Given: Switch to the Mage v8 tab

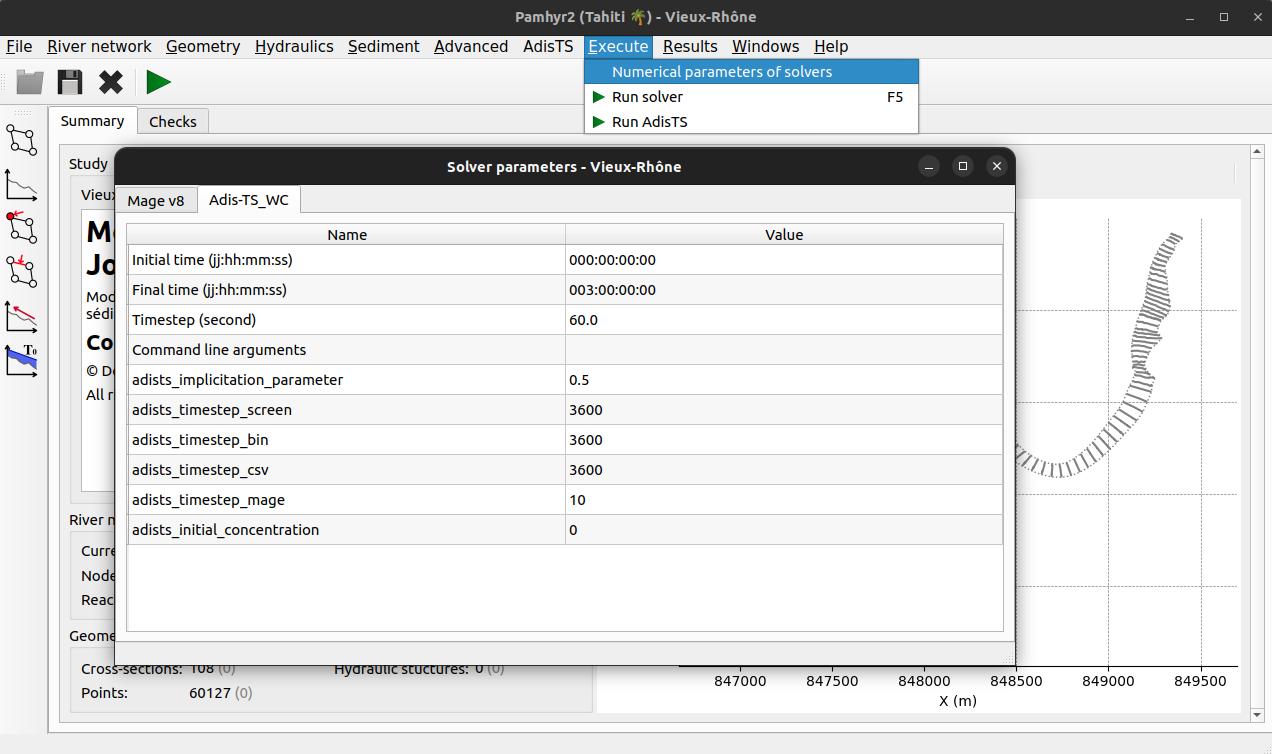Looking at the screenshot, I should click(x=156, y=200).
